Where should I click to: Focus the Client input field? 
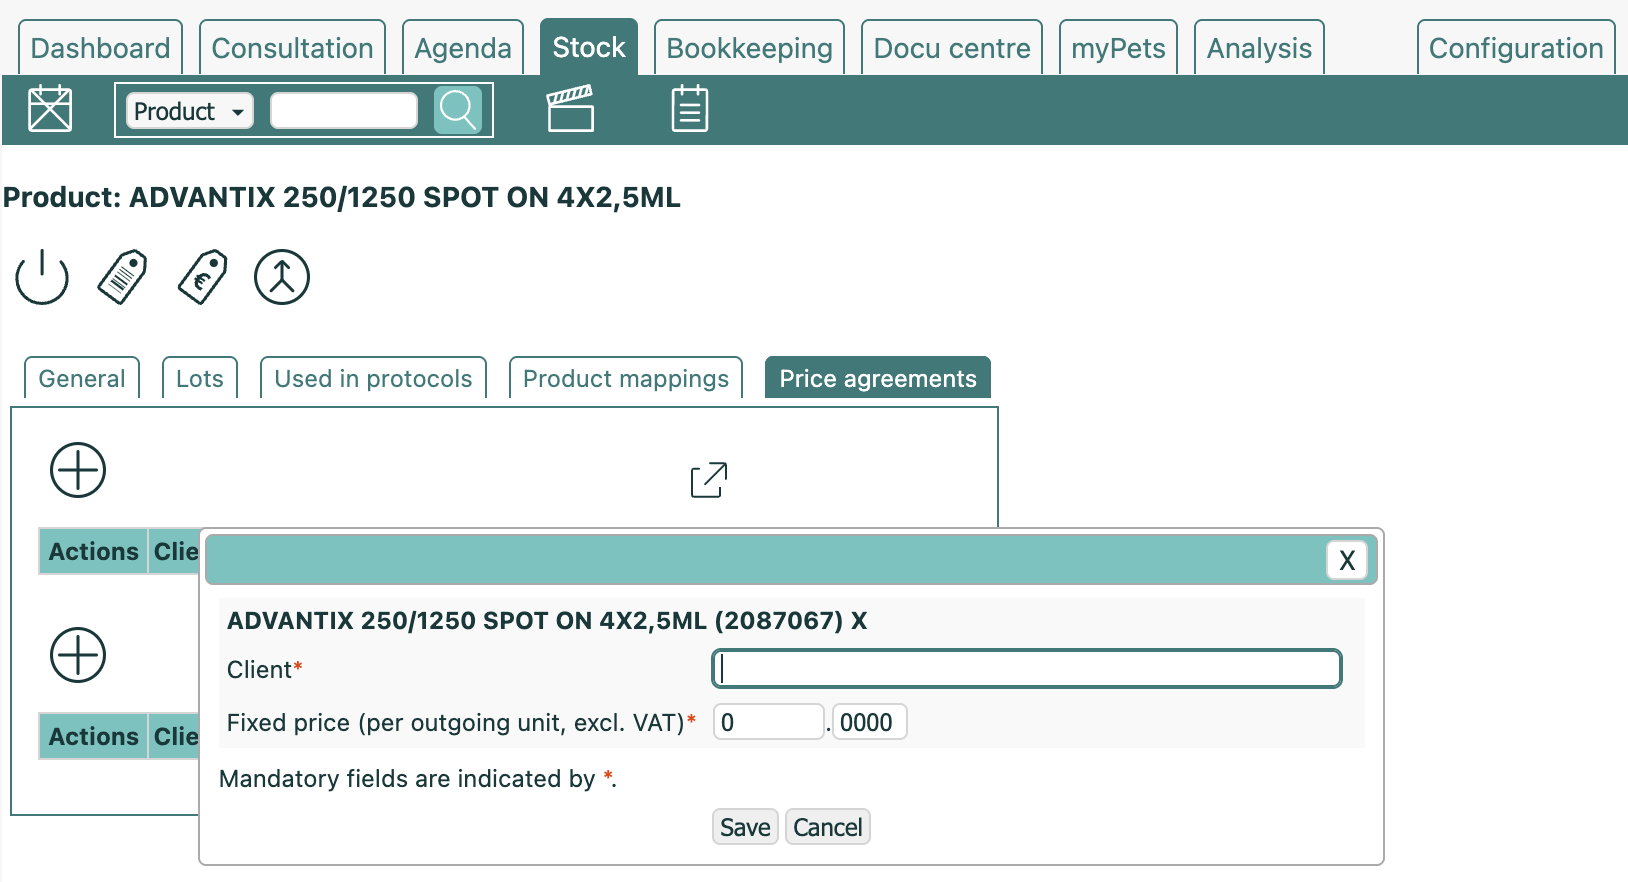click(x=1027, y=669)
